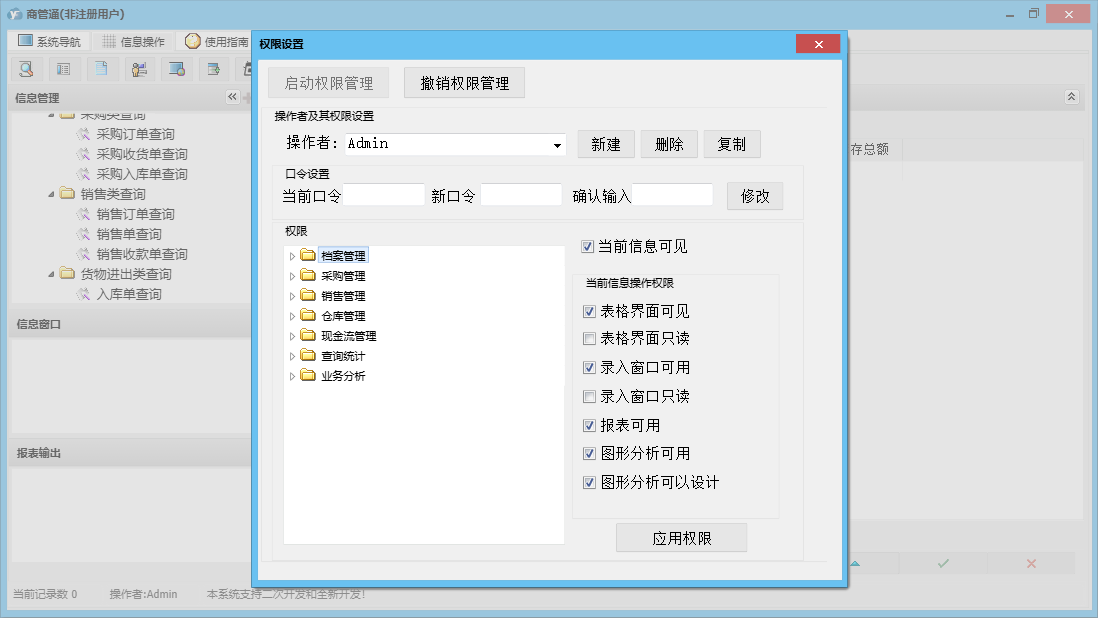Expand the 档案管理 tree node arrow
1098x618 pixels.
coord(292,256)
